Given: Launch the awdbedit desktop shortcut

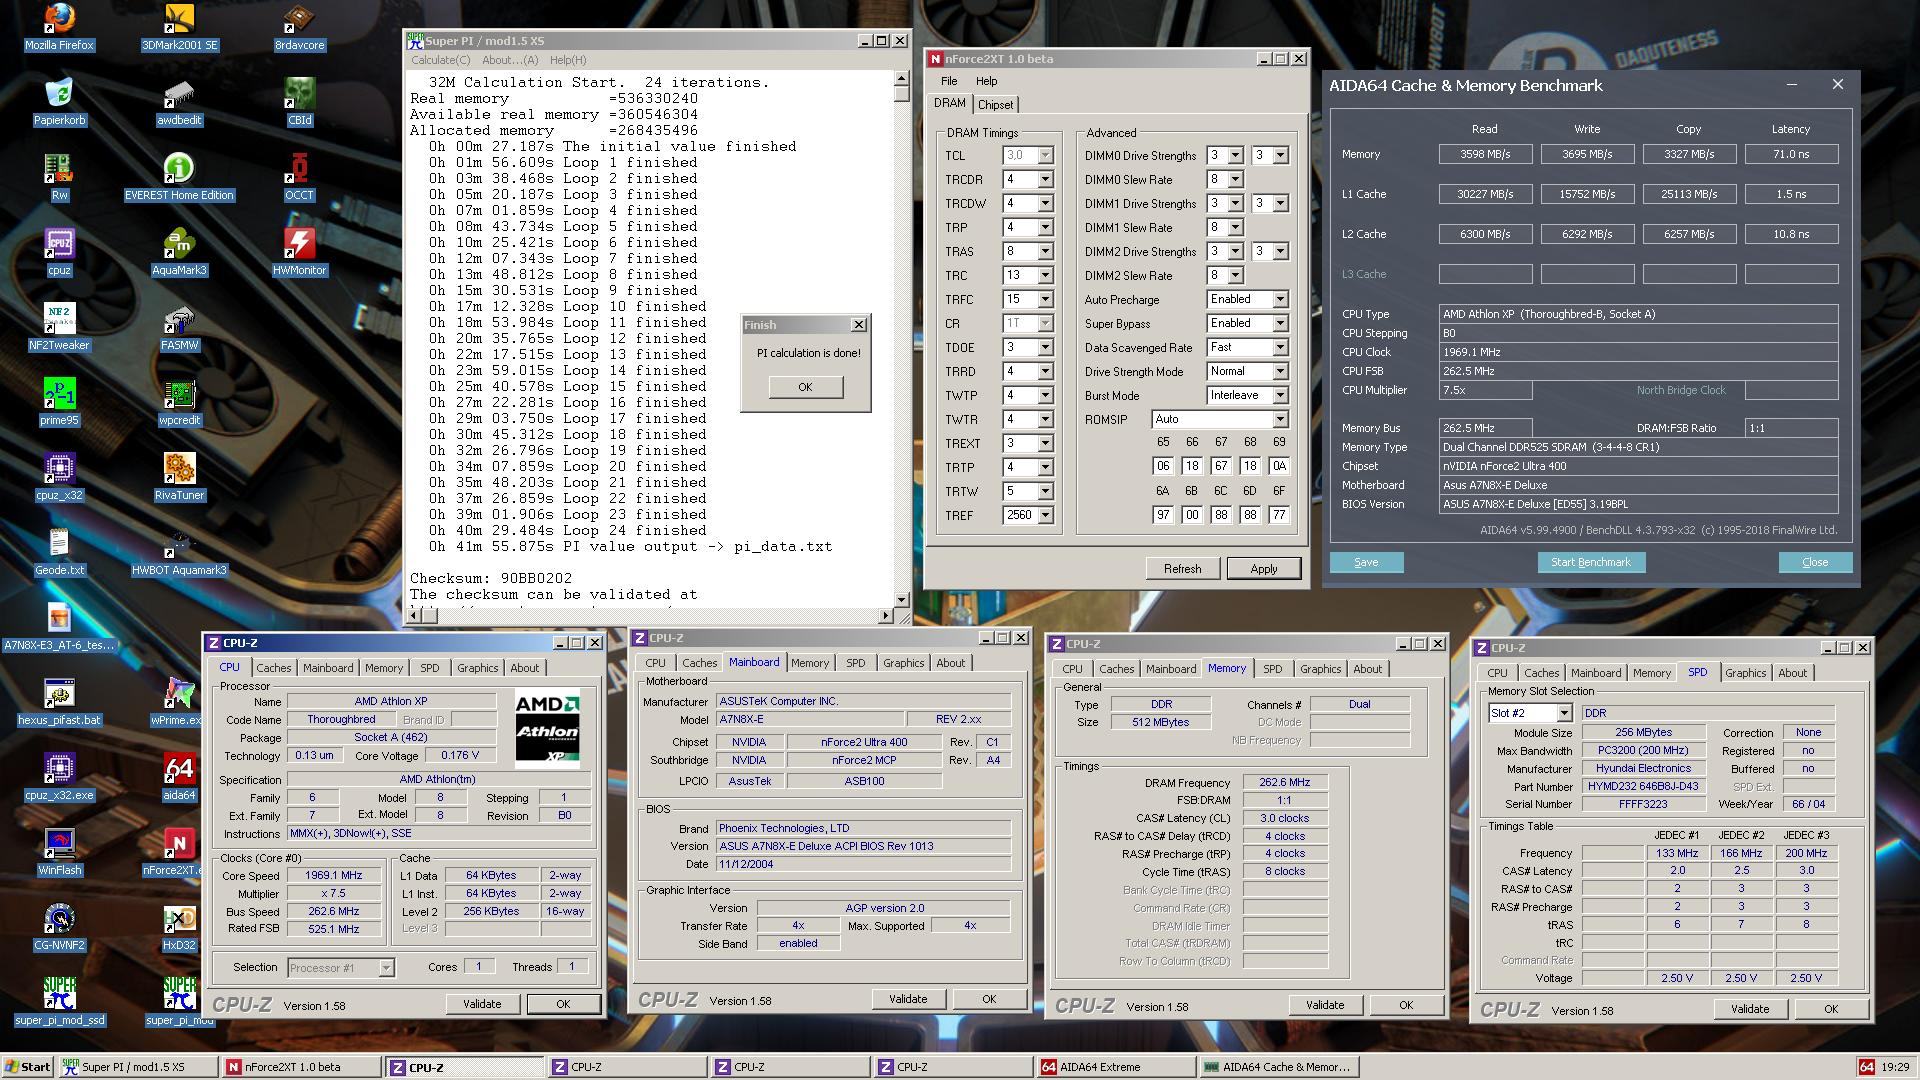Looking at the screenshot, I should tap(179, 102).
